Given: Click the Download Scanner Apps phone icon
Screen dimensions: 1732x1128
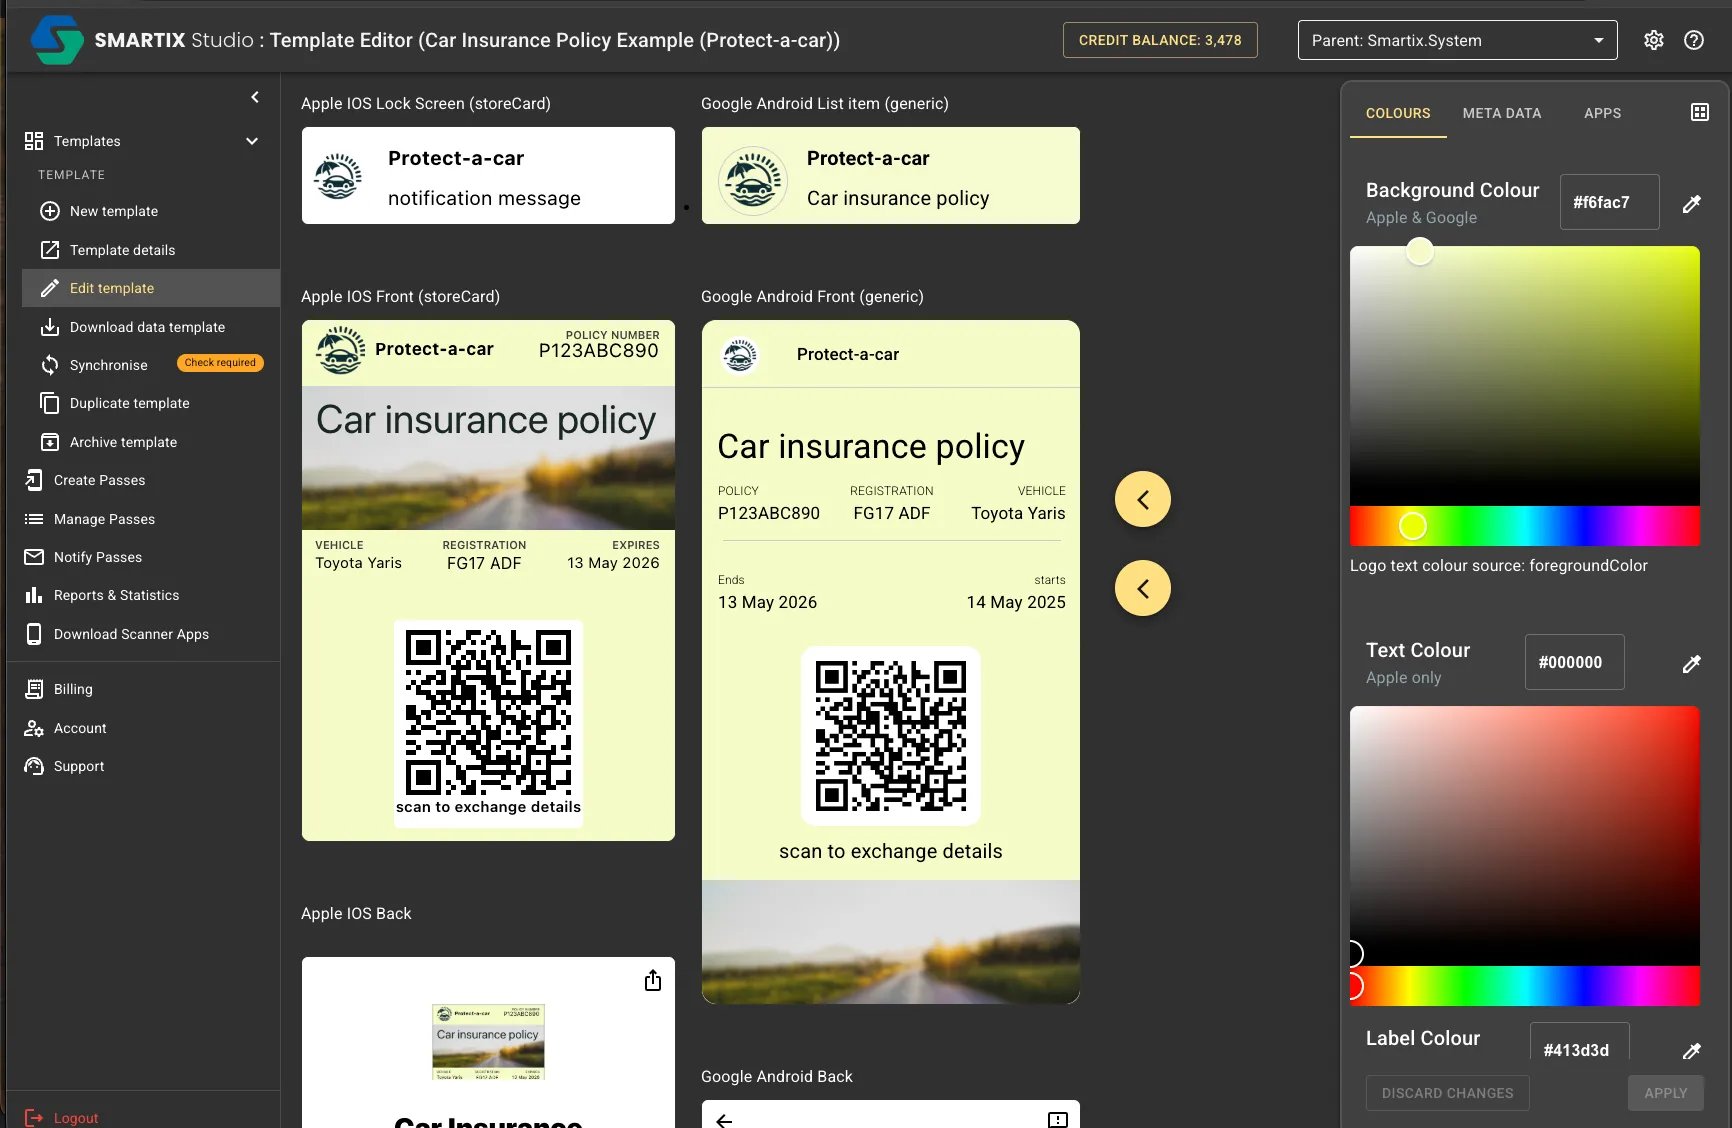Looking at the screenshot, I should click(x=34, y=634).
